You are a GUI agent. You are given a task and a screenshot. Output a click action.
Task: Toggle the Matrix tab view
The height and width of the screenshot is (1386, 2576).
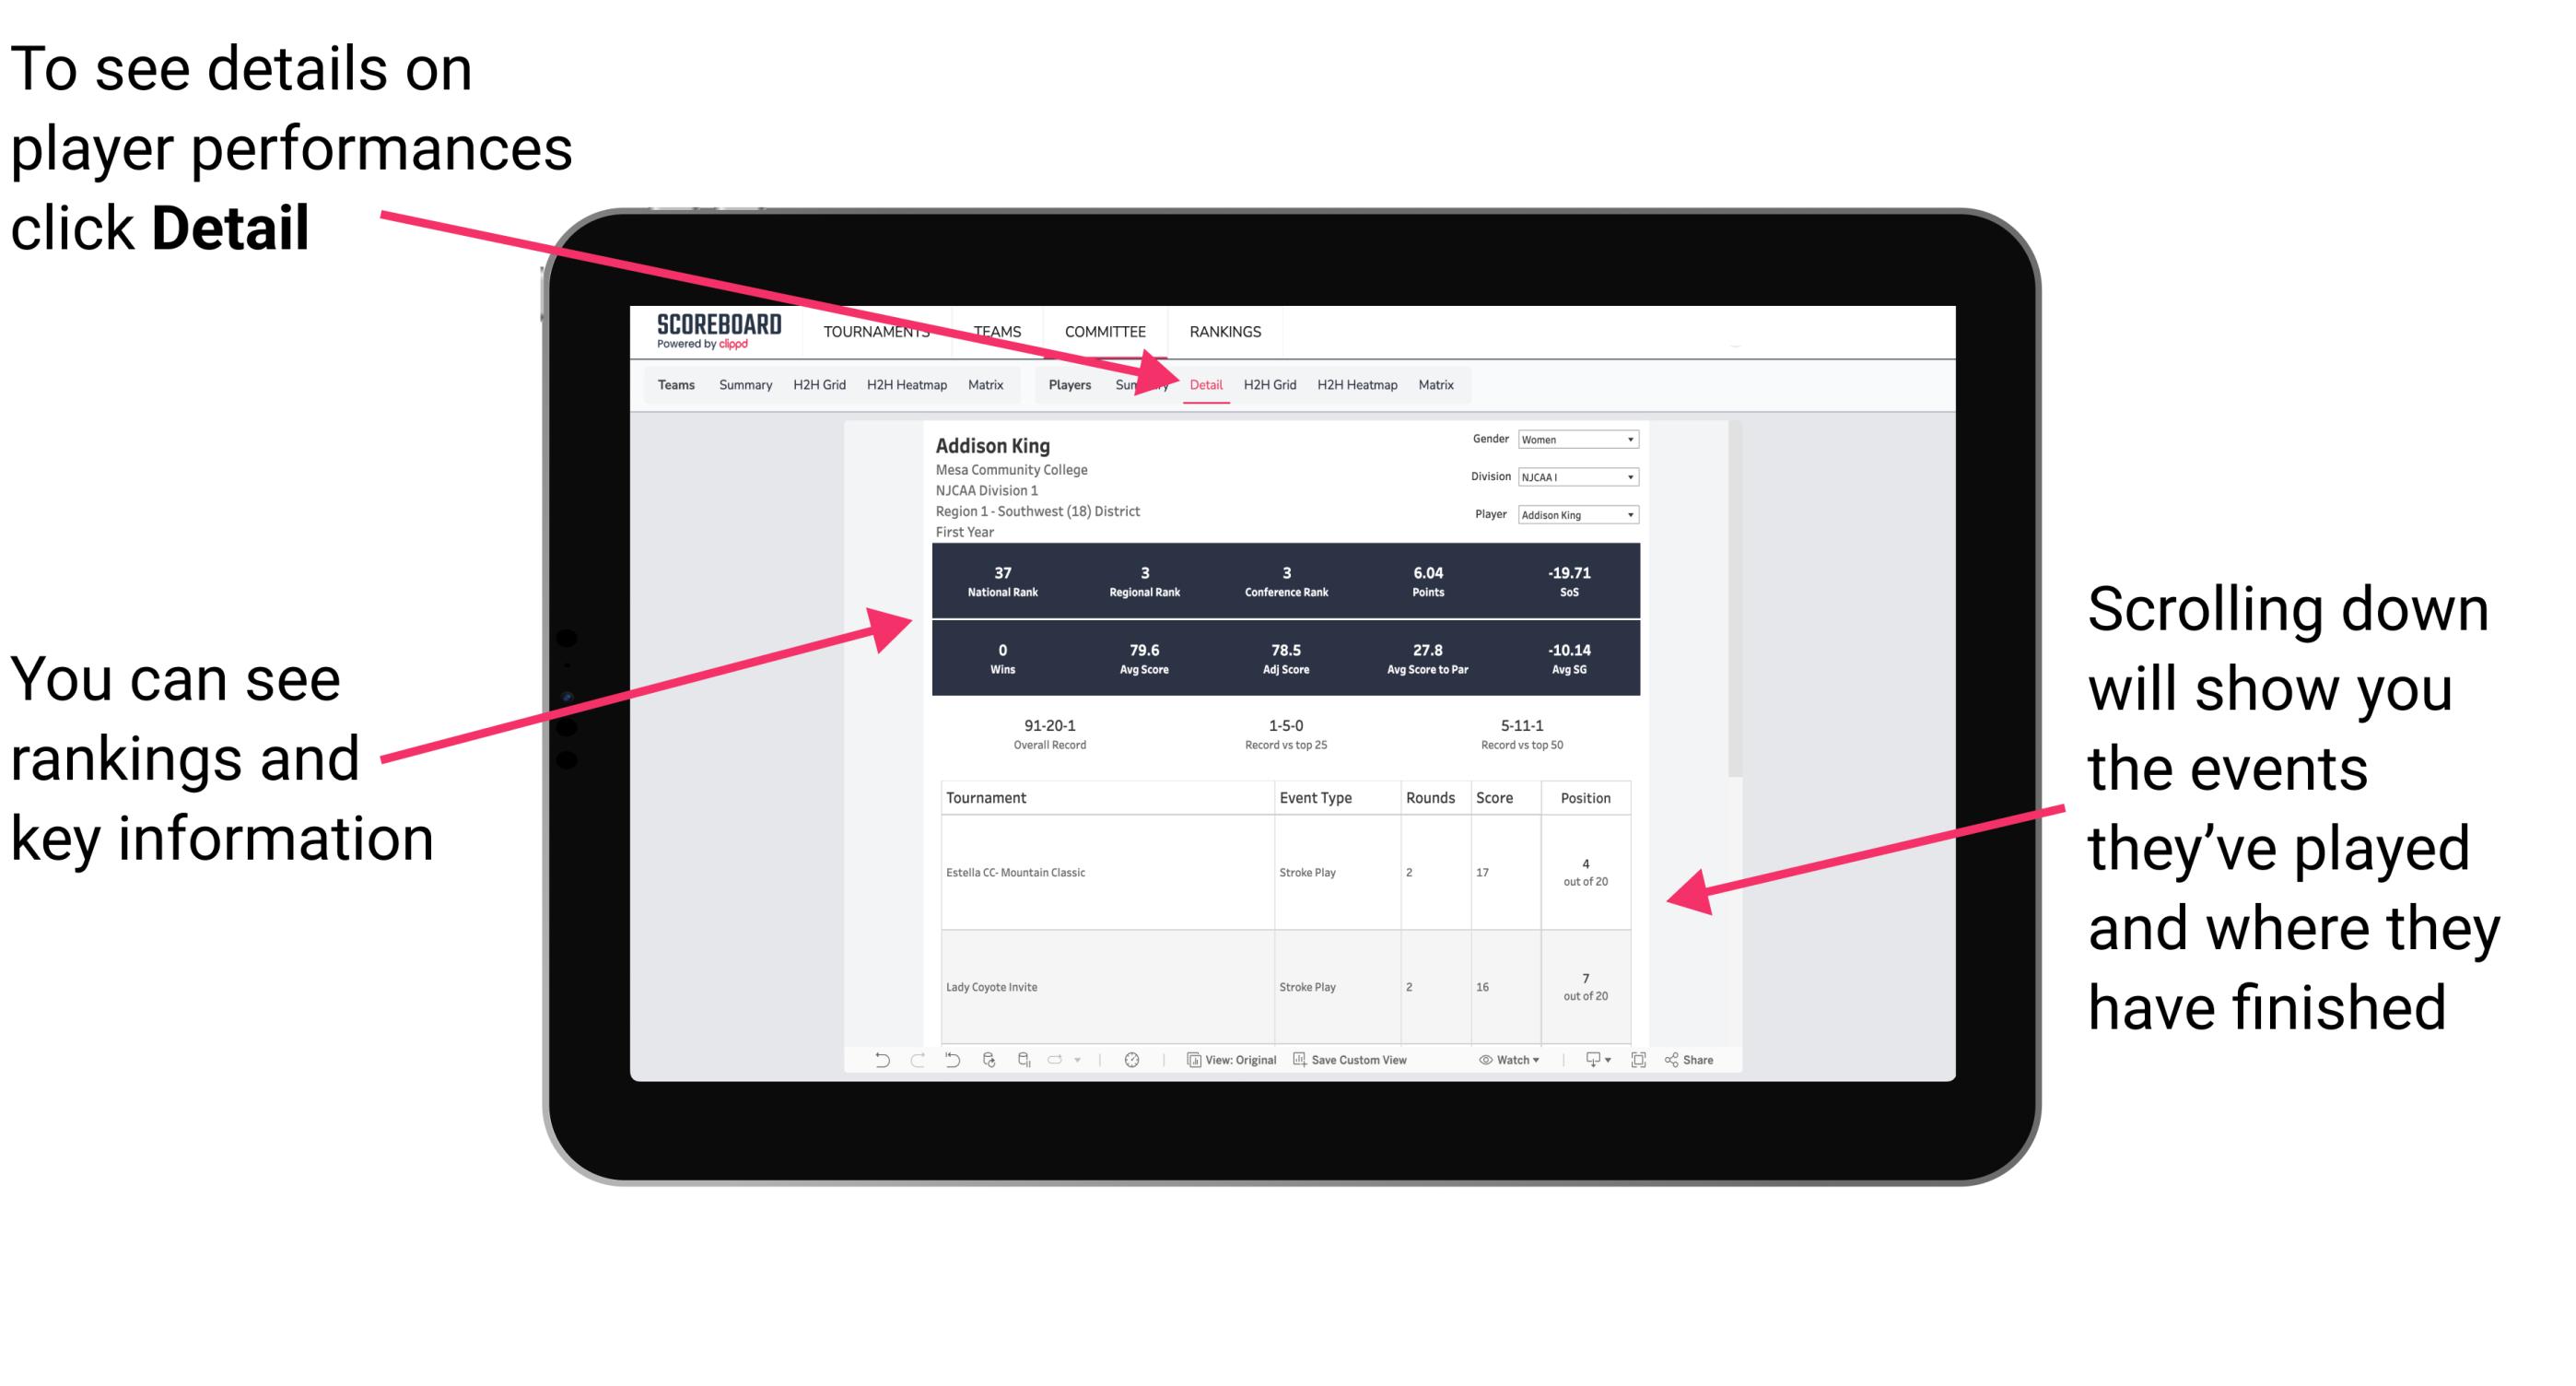pos(1440,384)
